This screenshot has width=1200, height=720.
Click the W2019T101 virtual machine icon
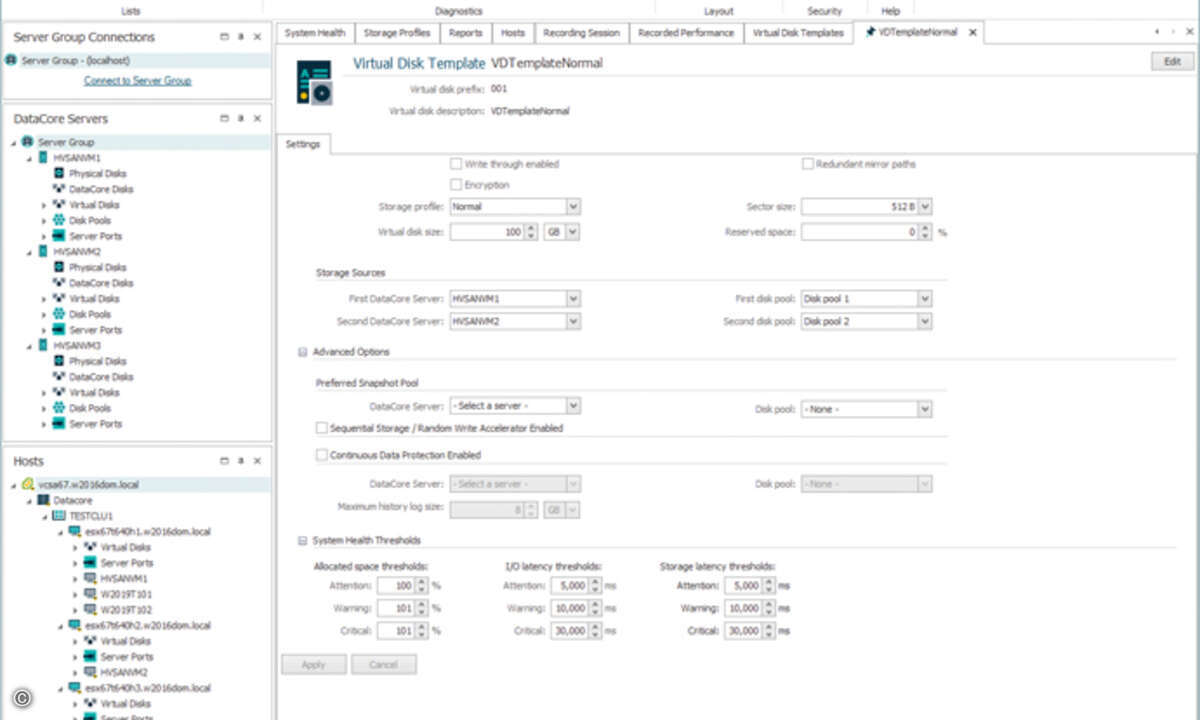point(91,594)
